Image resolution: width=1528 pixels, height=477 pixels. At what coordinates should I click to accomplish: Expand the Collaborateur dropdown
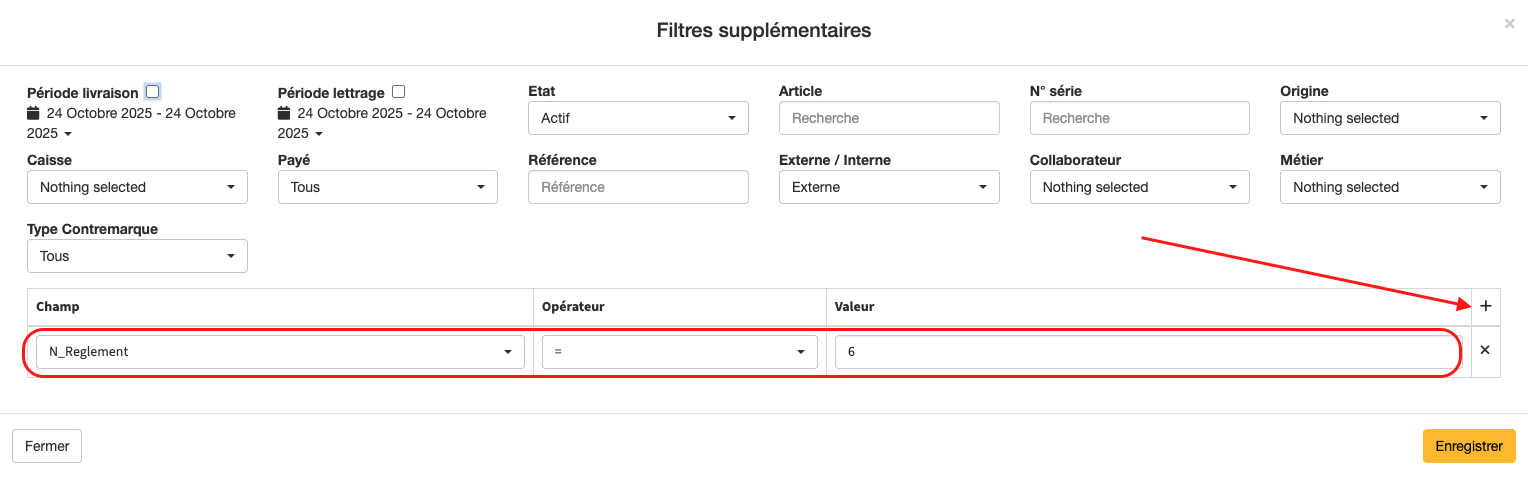click(1139, 187)
